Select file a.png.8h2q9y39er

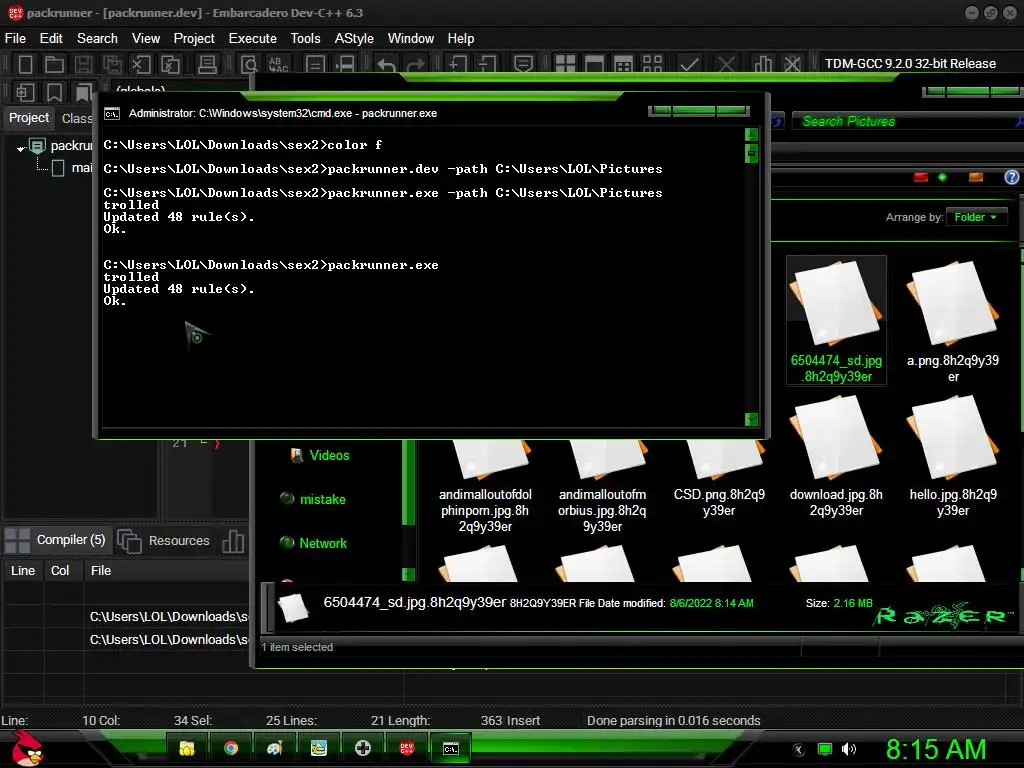[x=953, y=320]
